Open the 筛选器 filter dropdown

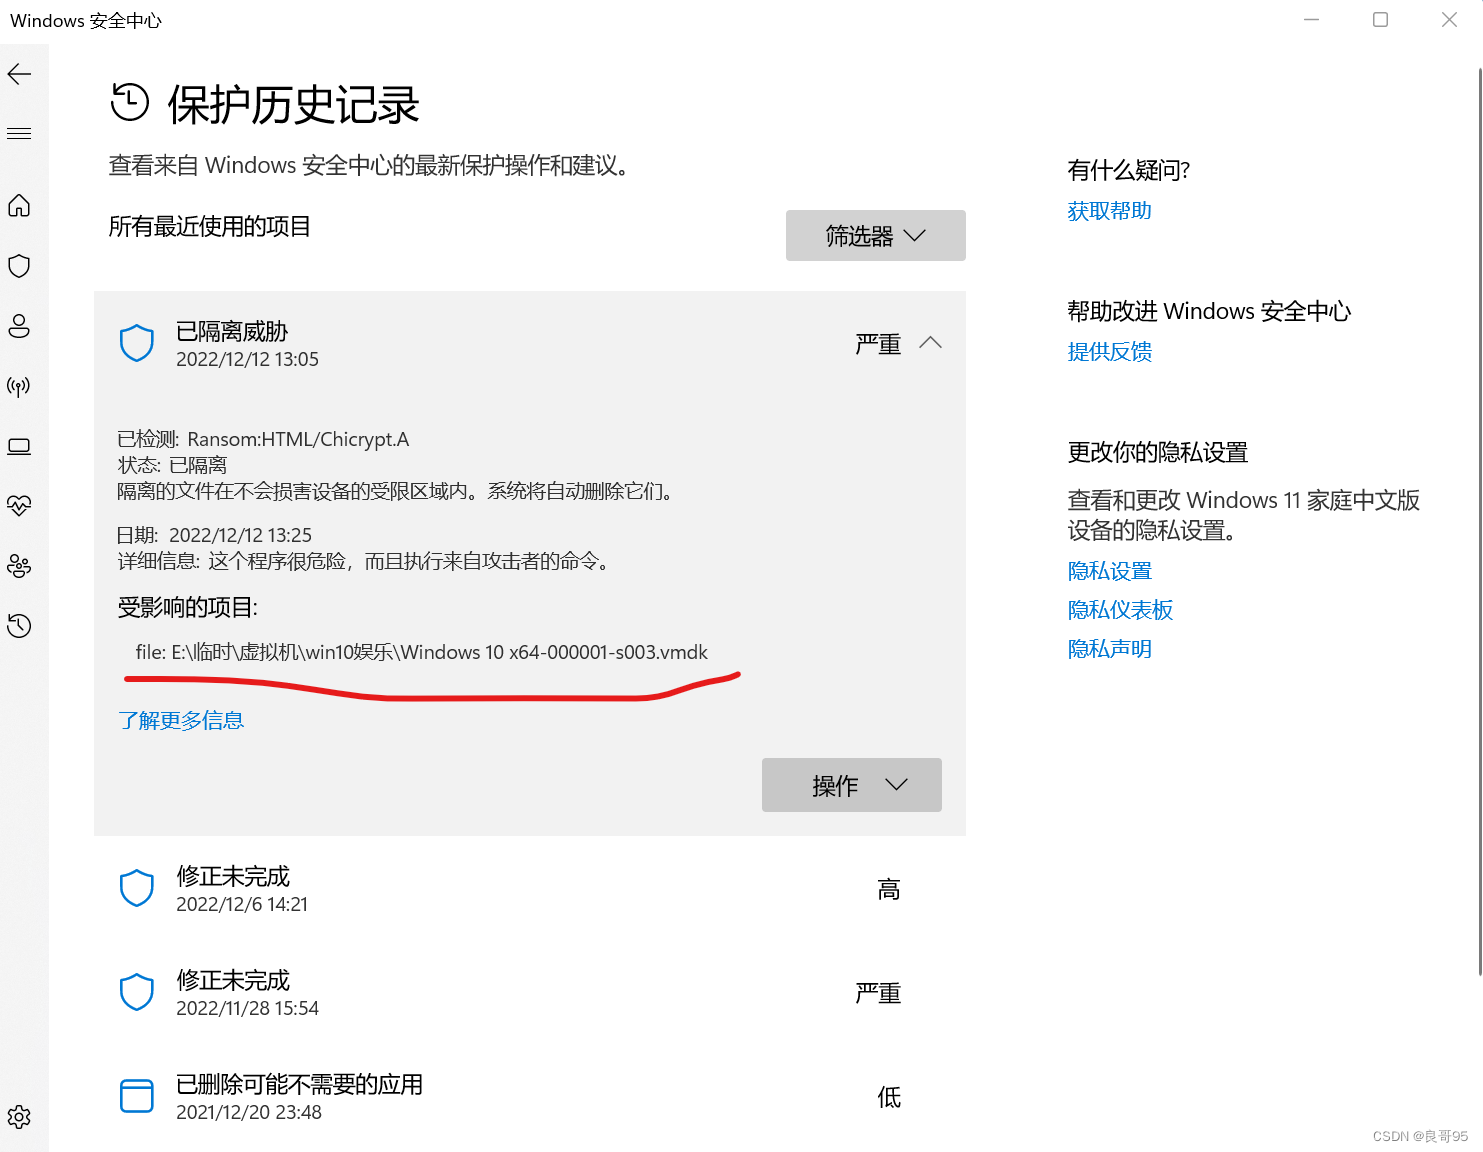tap(876, 236)
